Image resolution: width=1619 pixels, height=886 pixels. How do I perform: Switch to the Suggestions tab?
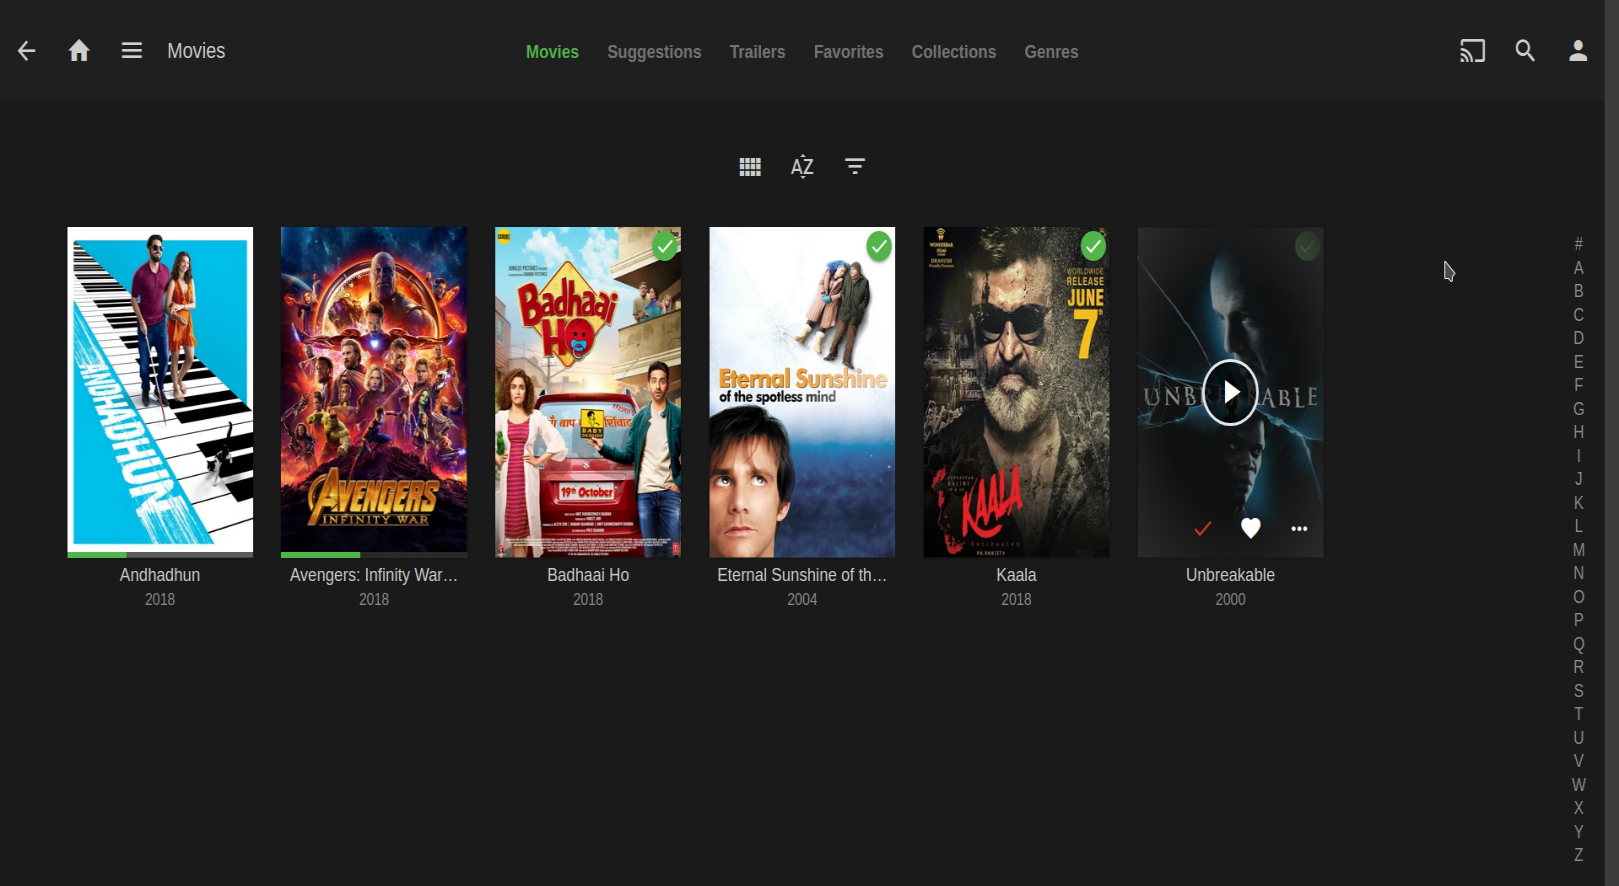(654, 52)
